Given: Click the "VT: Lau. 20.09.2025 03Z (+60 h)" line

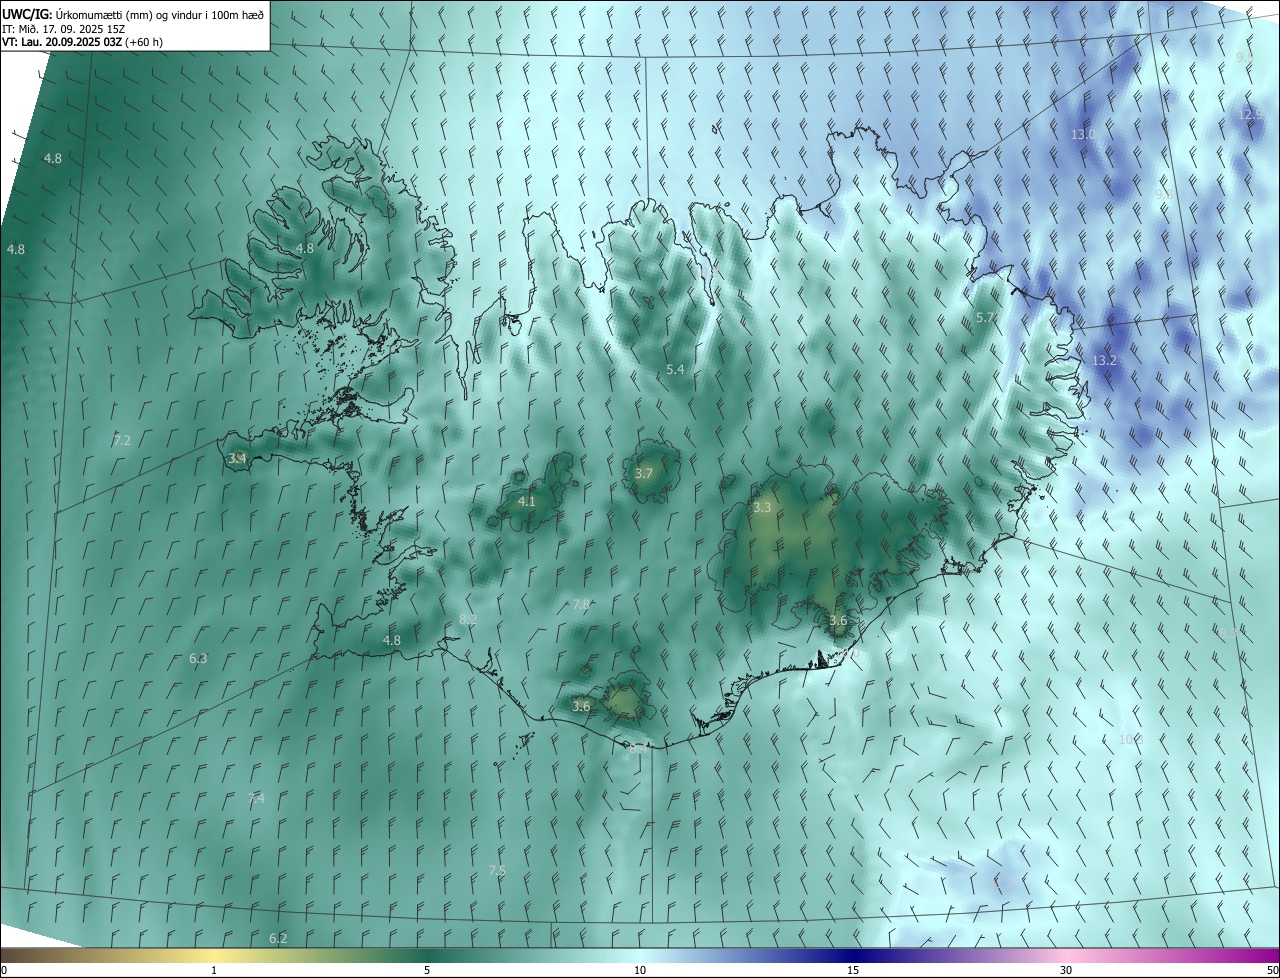Looking at the screenshot, I should click(x=82, y=42).
